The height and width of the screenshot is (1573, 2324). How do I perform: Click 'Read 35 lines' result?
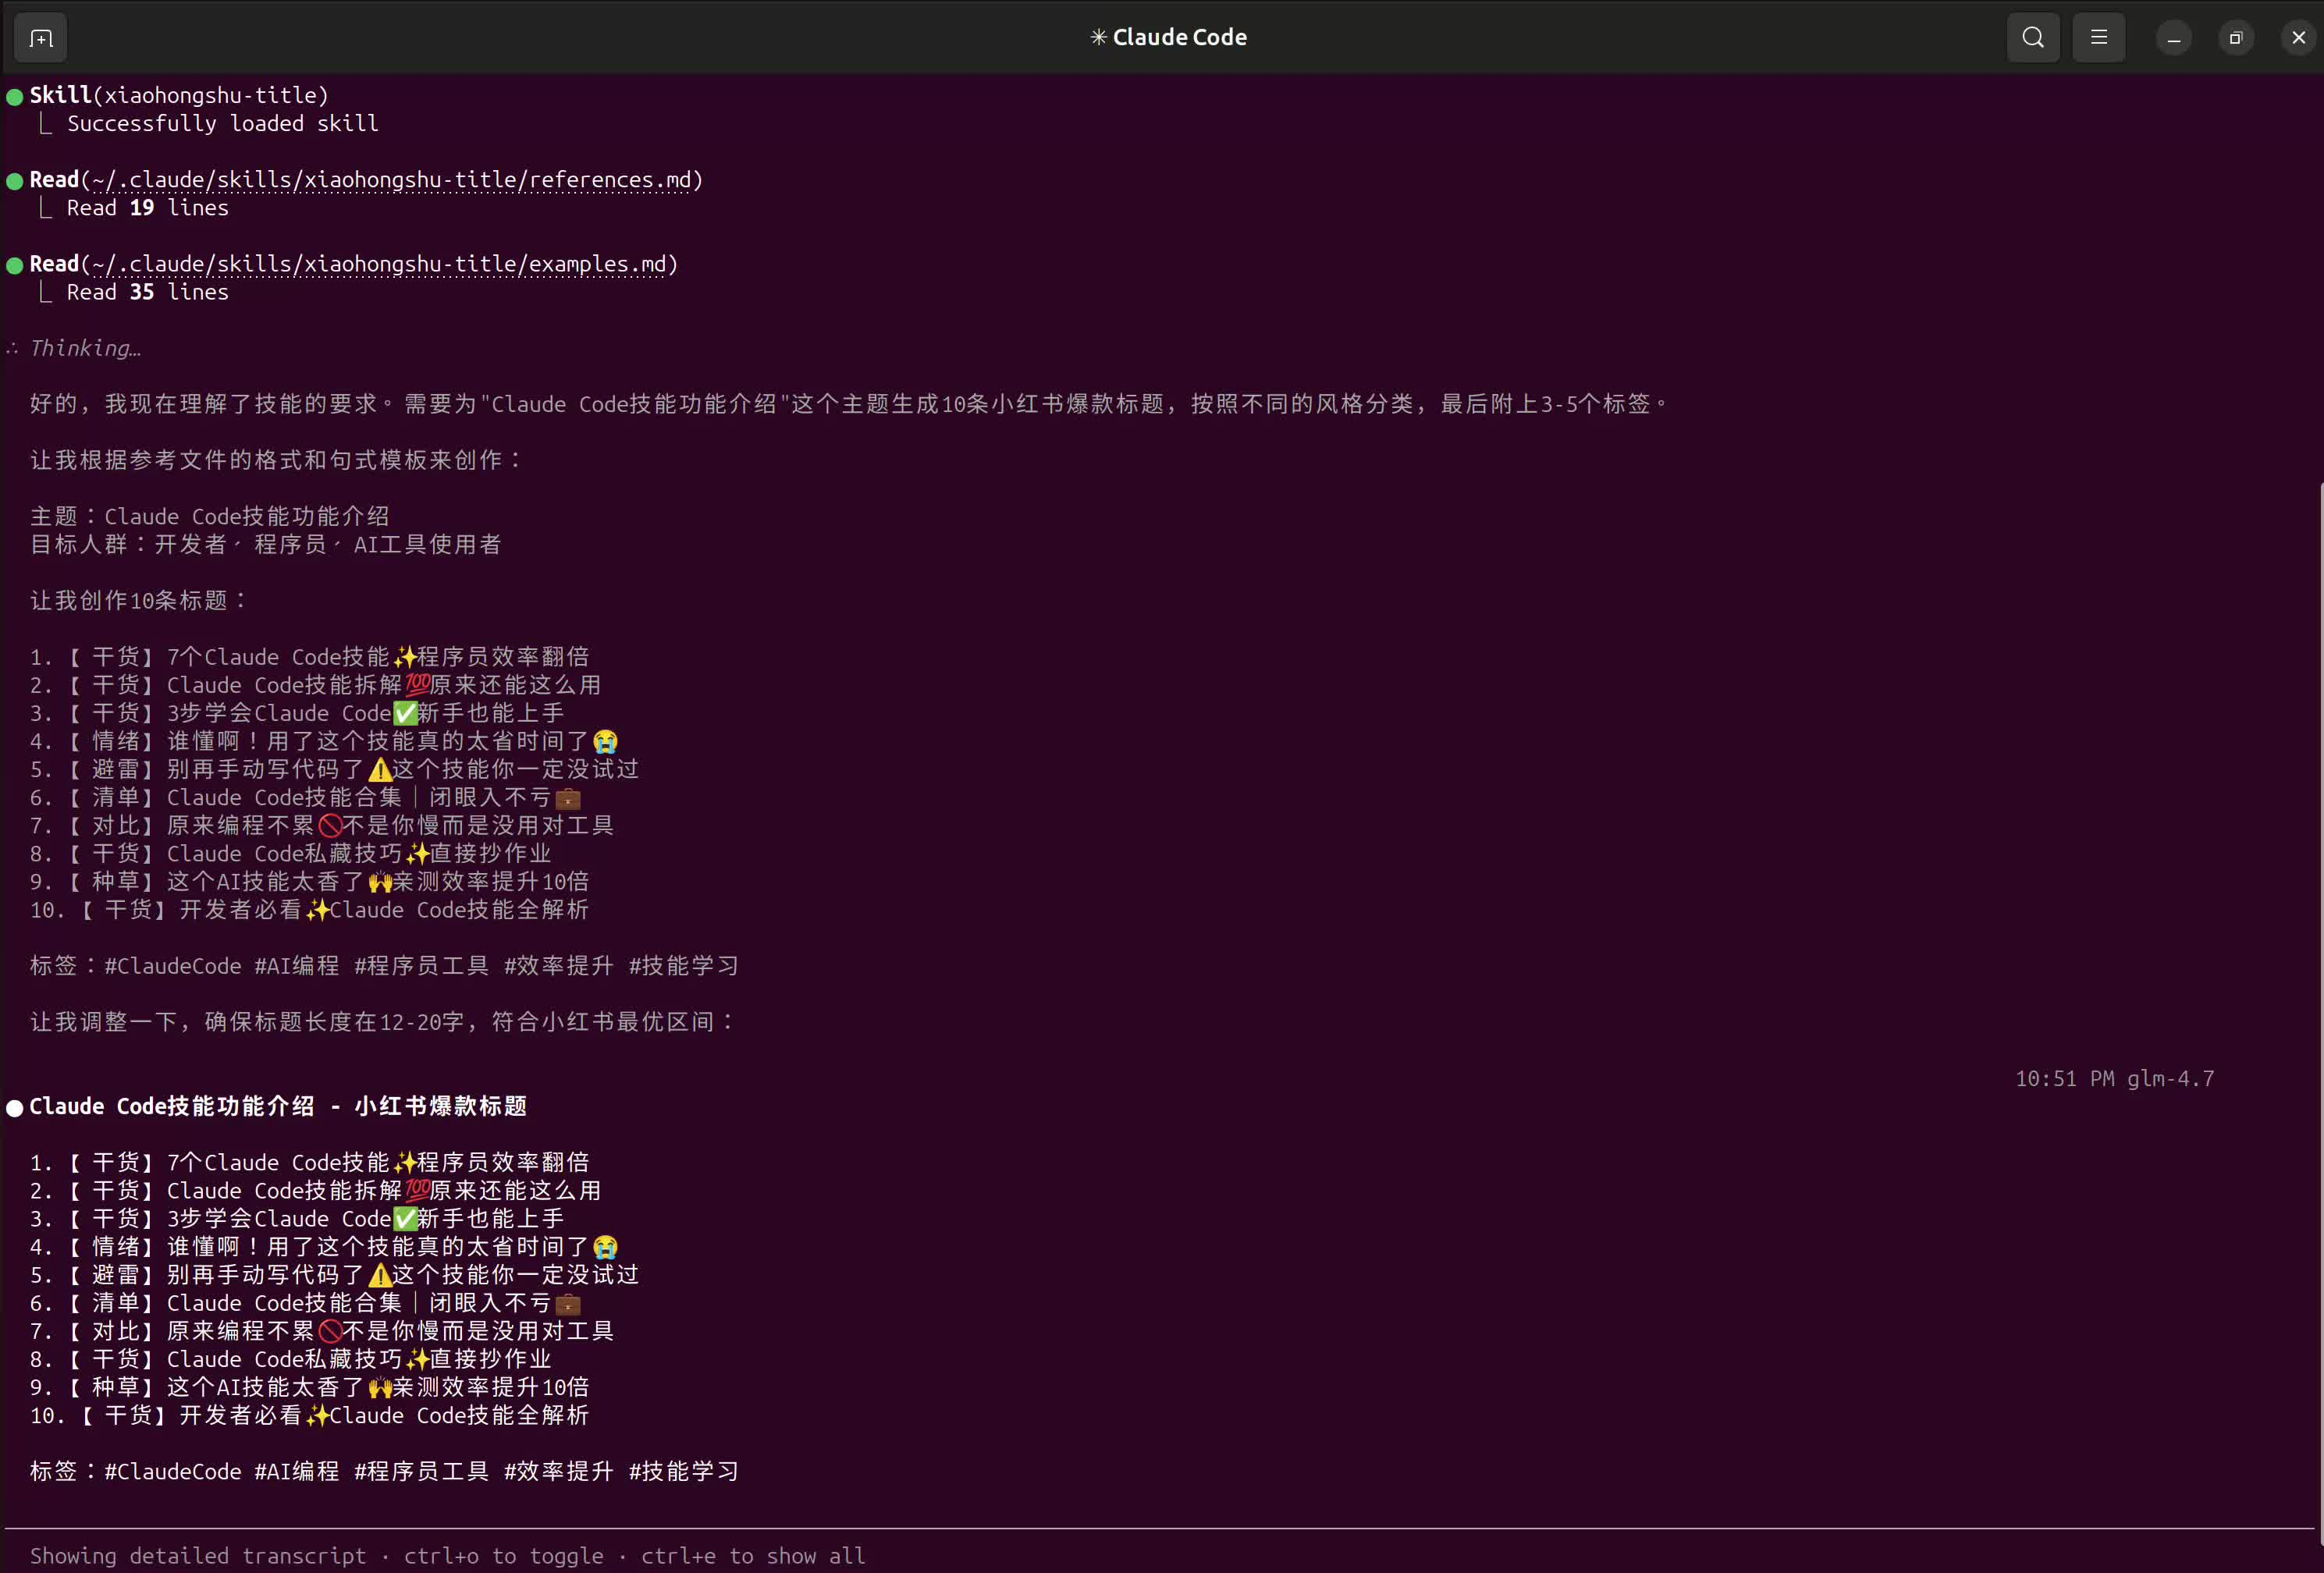point(148,292)
